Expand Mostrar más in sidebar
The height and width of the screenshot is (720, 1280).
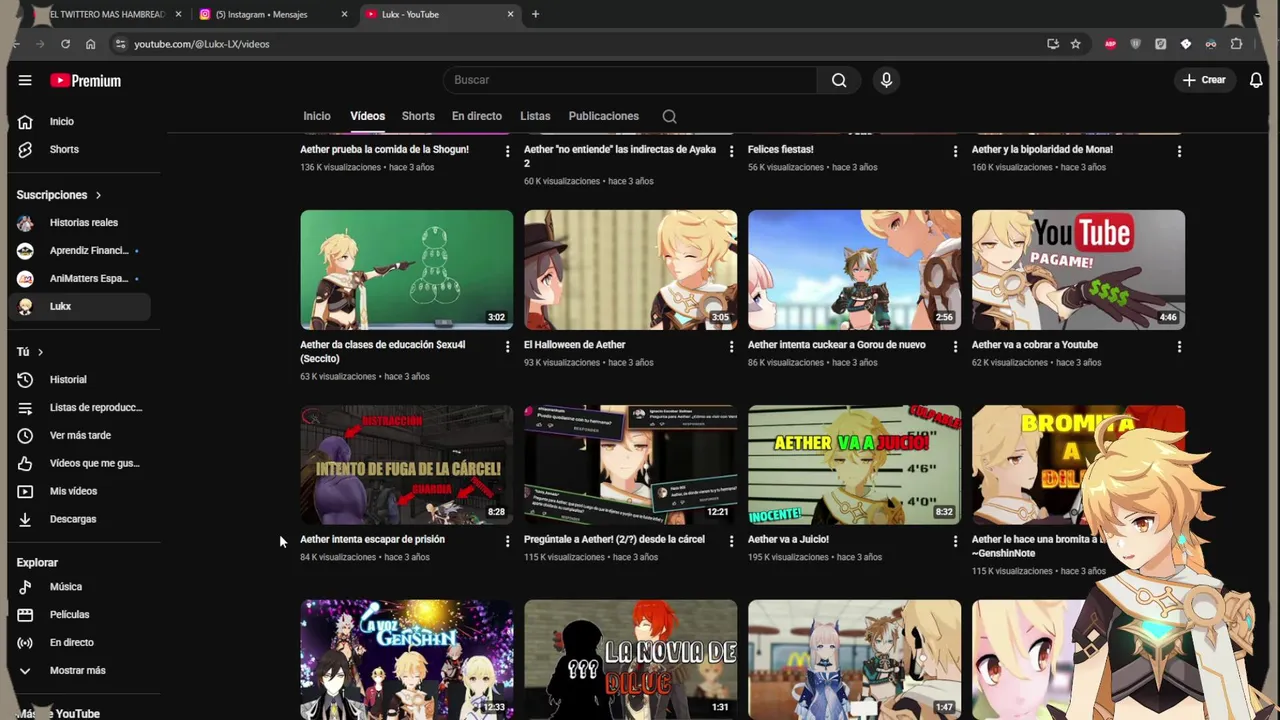(x=80, y=671)
